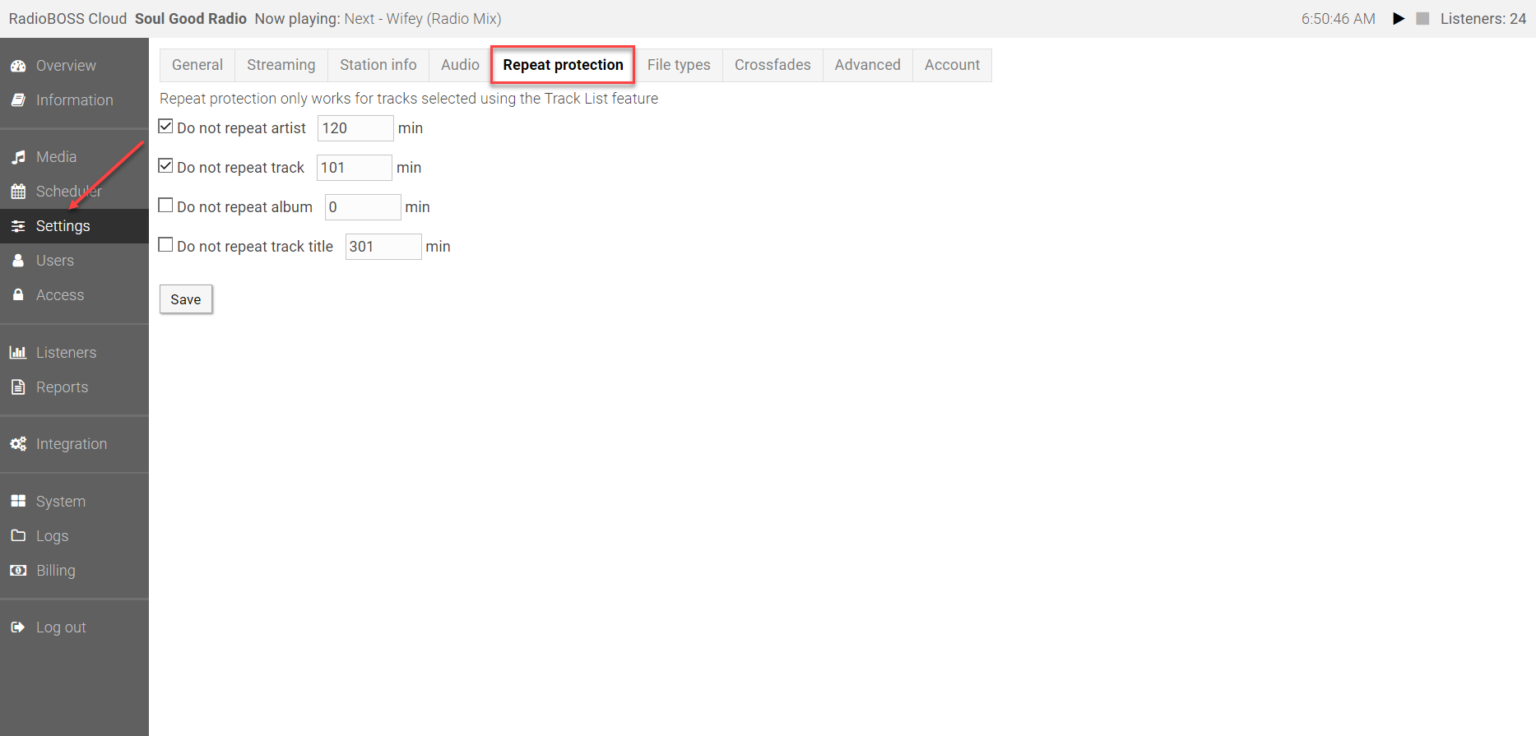Click the track title minutes field showing 301
The image size is (1536, 736).
383,247
